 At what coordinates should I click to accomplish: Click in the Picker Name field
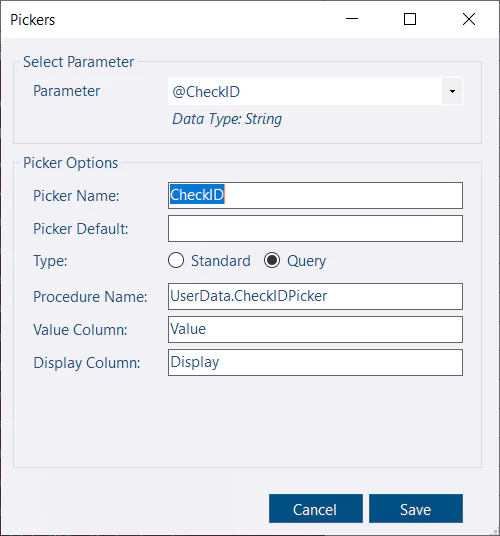tap(315, 195)
